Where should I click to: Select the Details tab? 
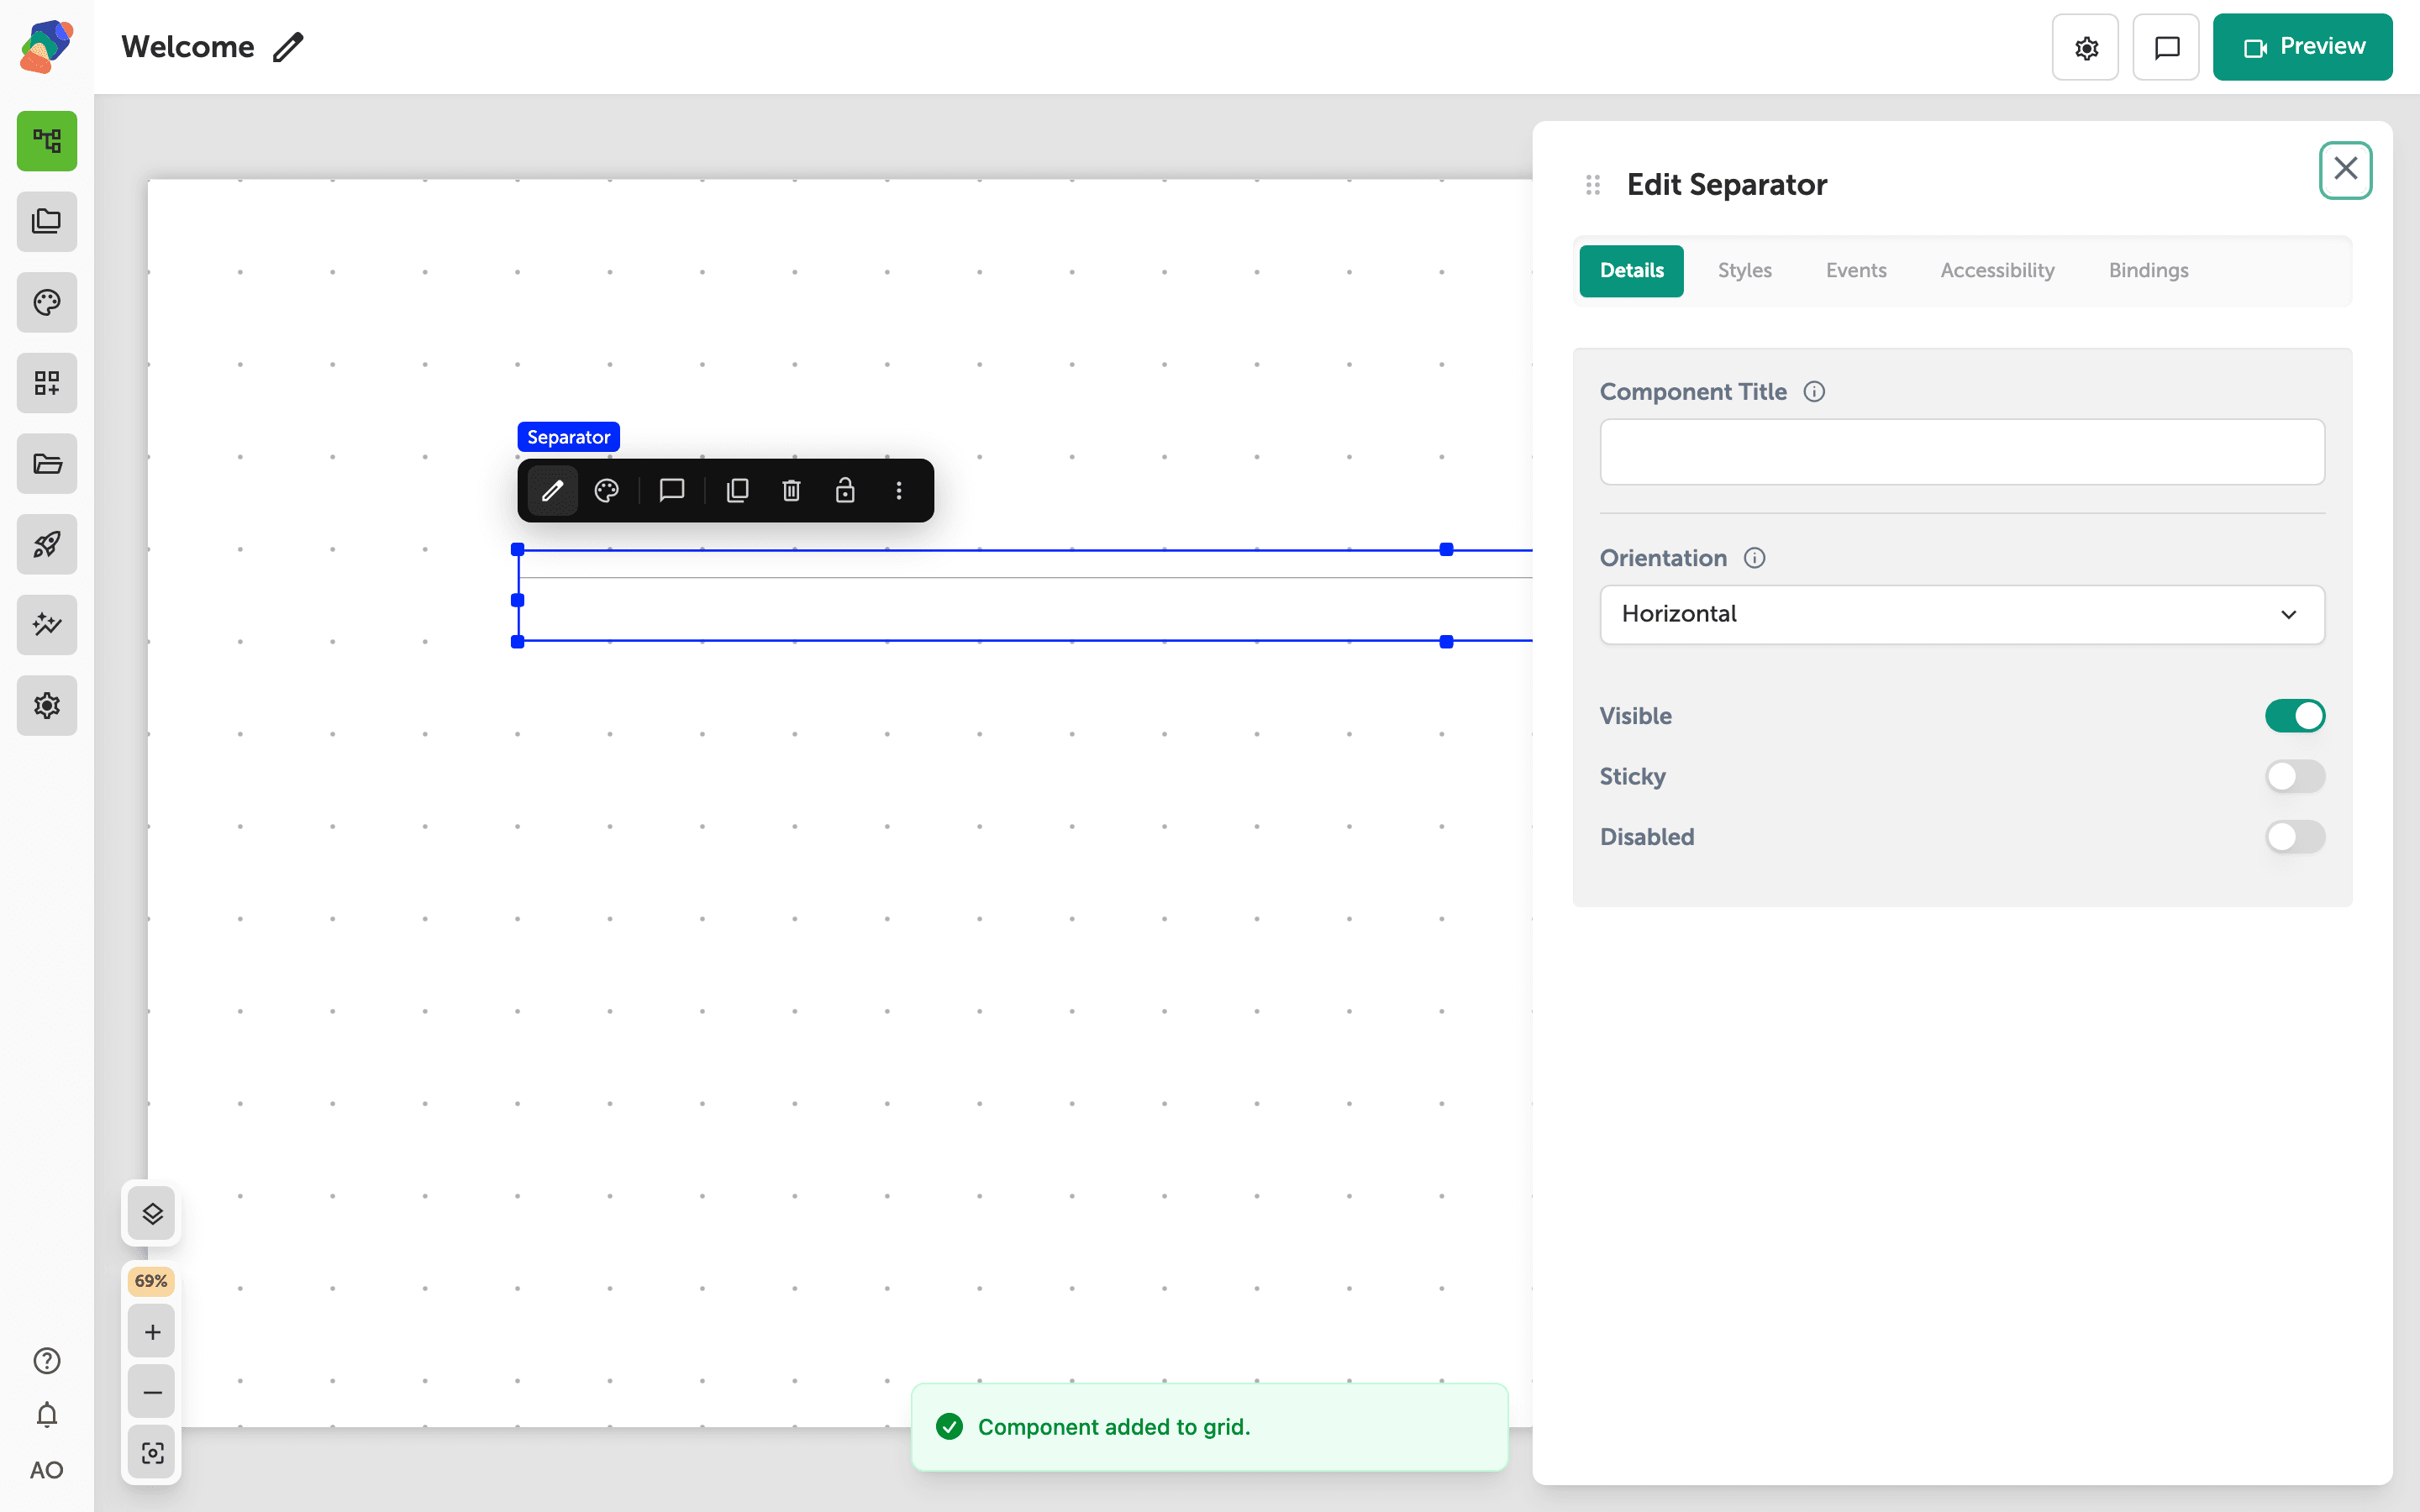(1631, 271)
